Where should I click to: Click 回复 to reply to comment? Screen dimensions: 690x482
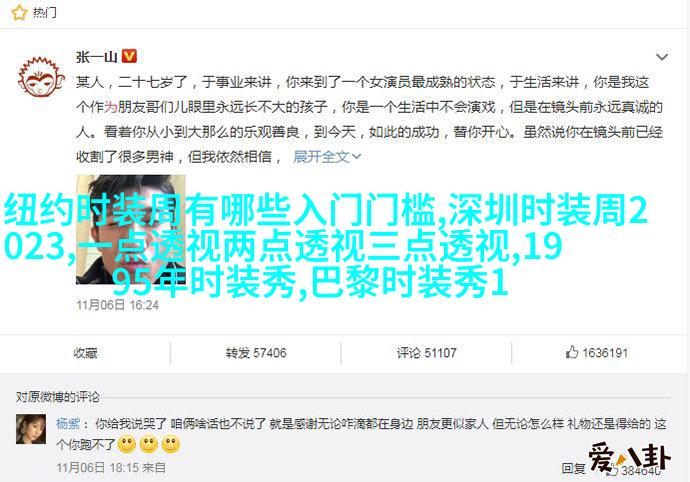(x=573, y=468)
